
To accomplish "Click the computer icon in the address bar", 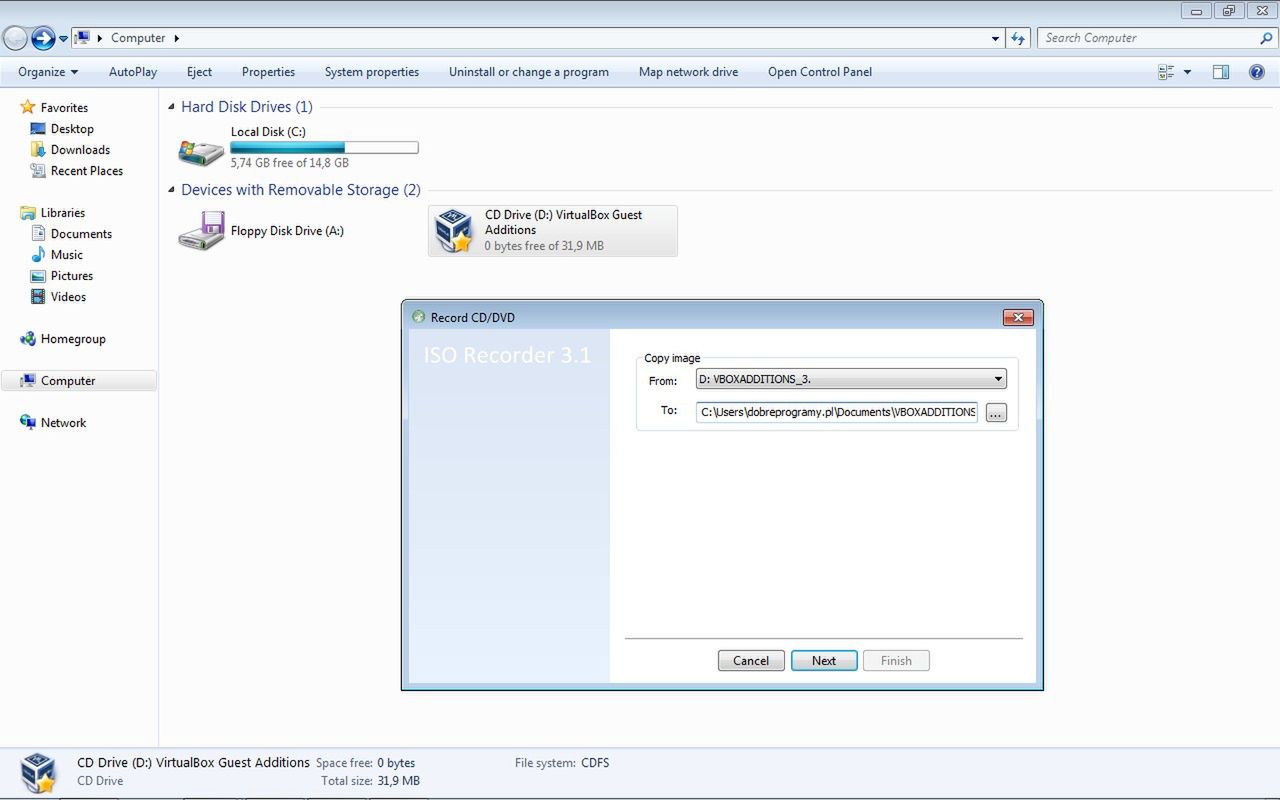I will 83,38.
